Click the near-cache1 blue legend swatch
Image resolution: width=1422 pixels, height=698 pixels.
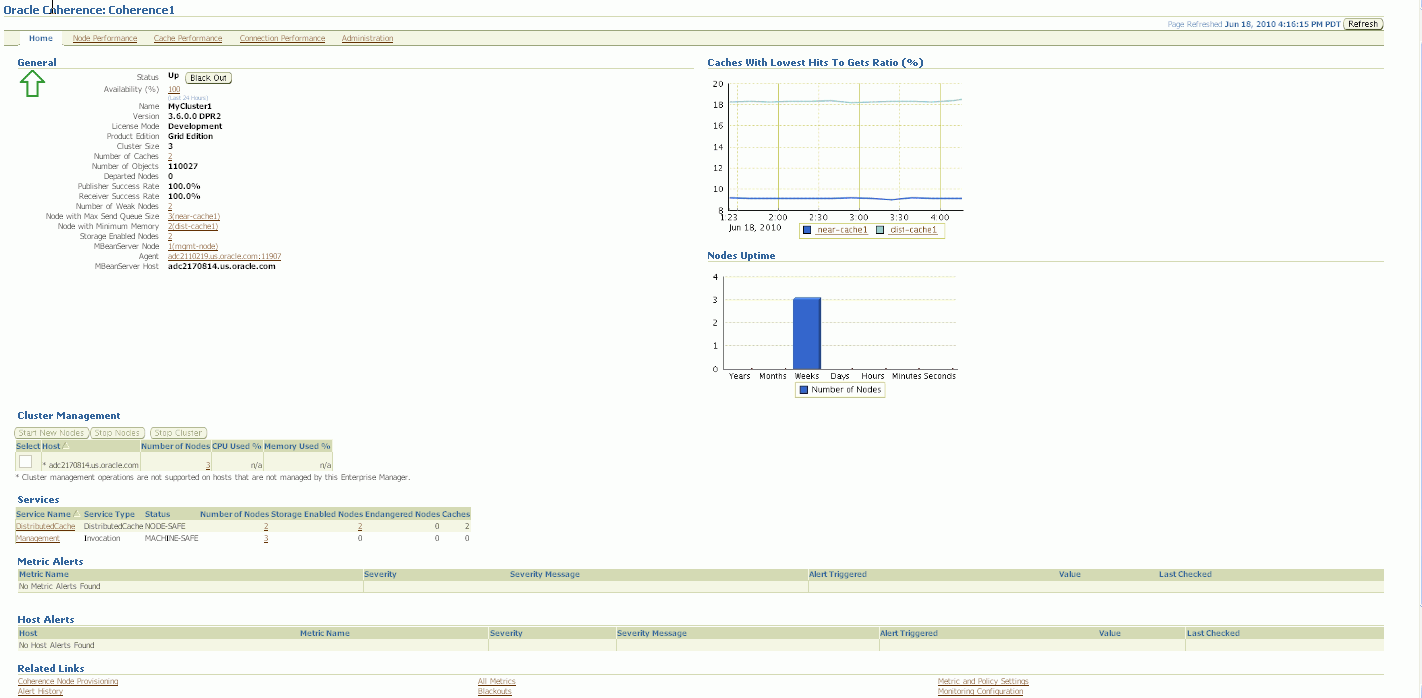807,230
